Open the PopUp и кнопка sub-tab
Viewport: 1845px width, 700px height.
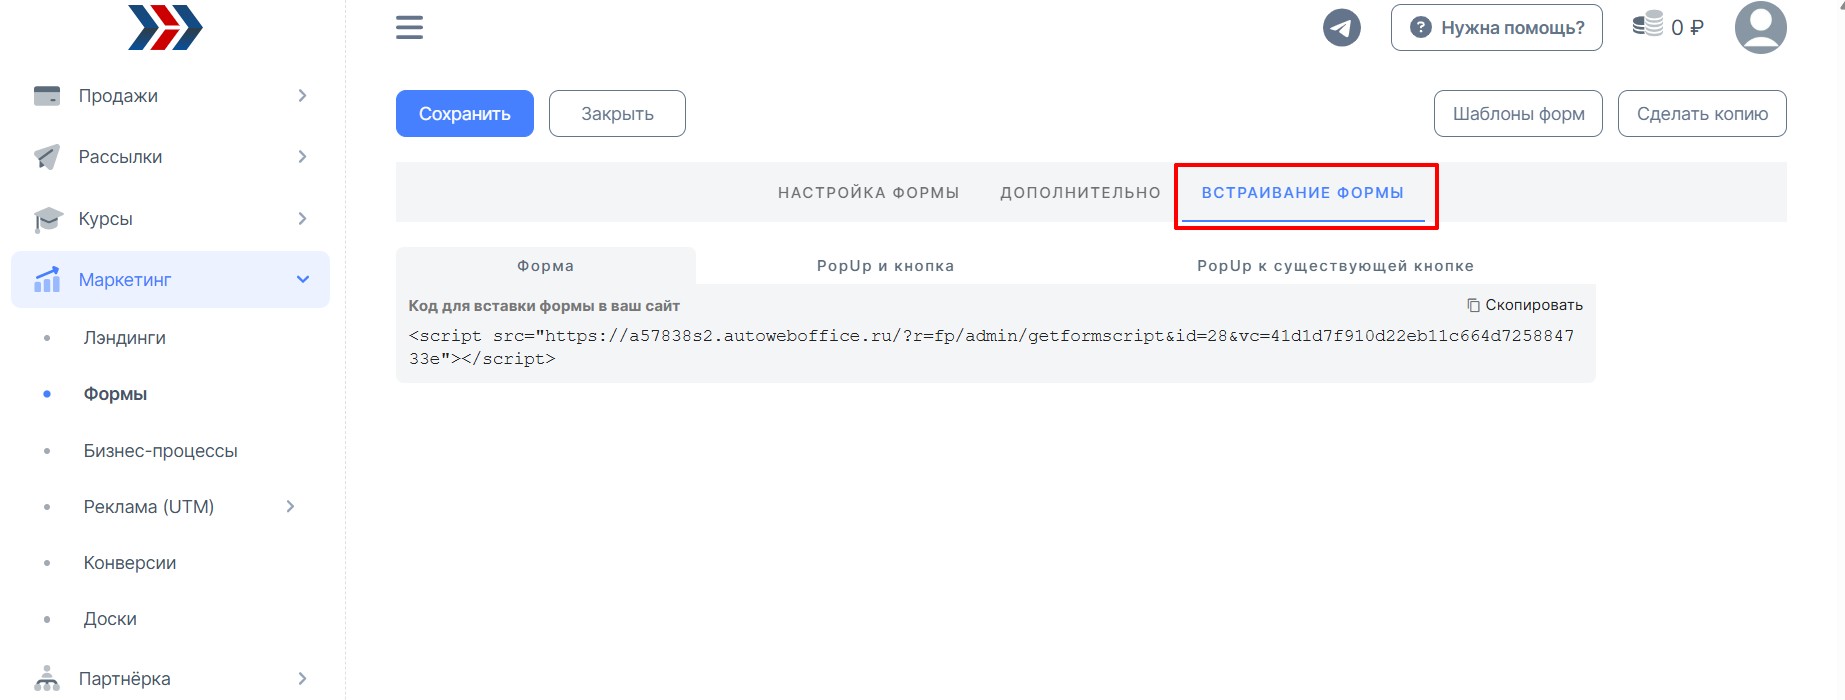tap(885, 266)
